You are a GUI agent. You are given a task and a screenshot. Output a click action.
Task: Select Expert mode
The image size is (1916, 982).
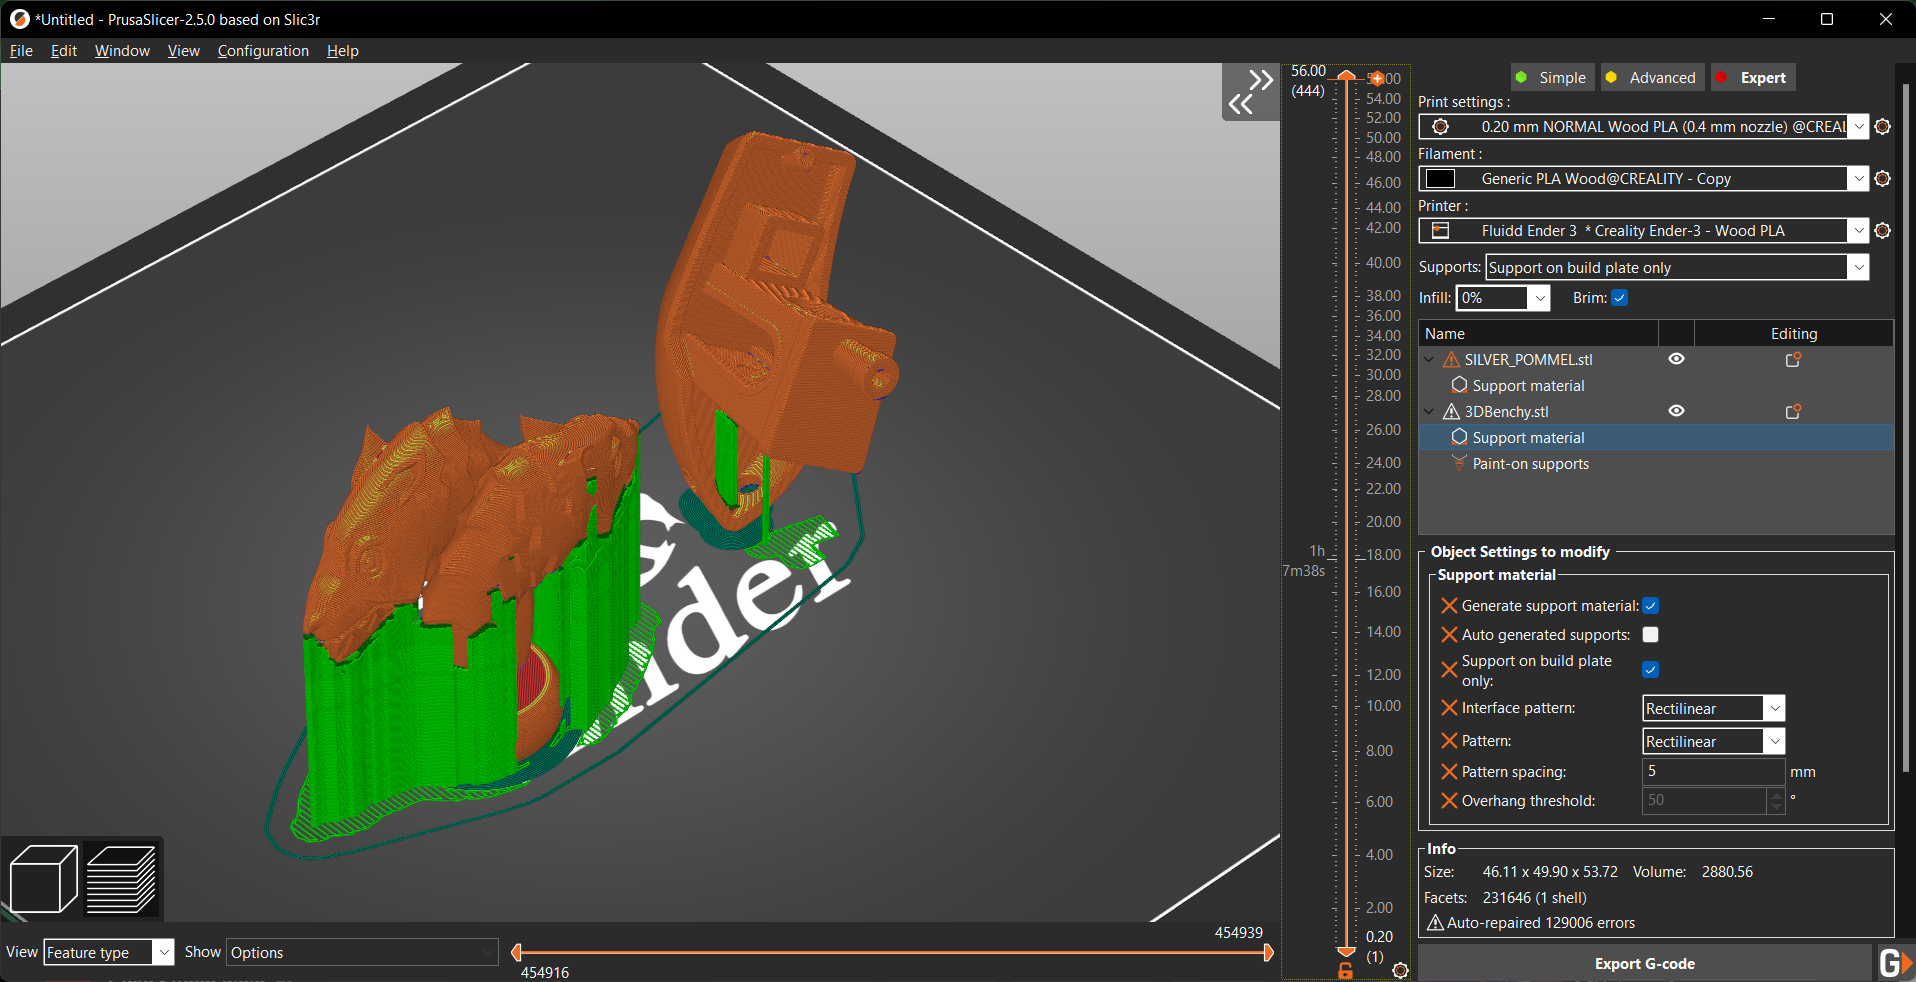point(1752,78)
